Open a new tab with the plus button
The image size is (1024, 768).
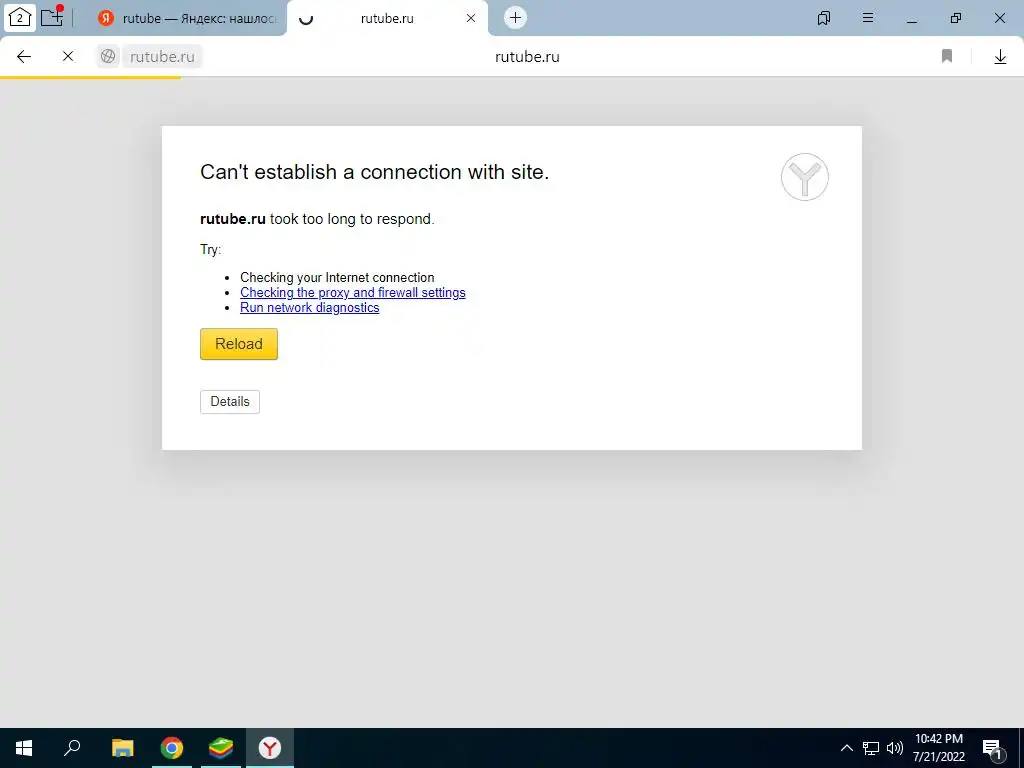pos(515,18)
